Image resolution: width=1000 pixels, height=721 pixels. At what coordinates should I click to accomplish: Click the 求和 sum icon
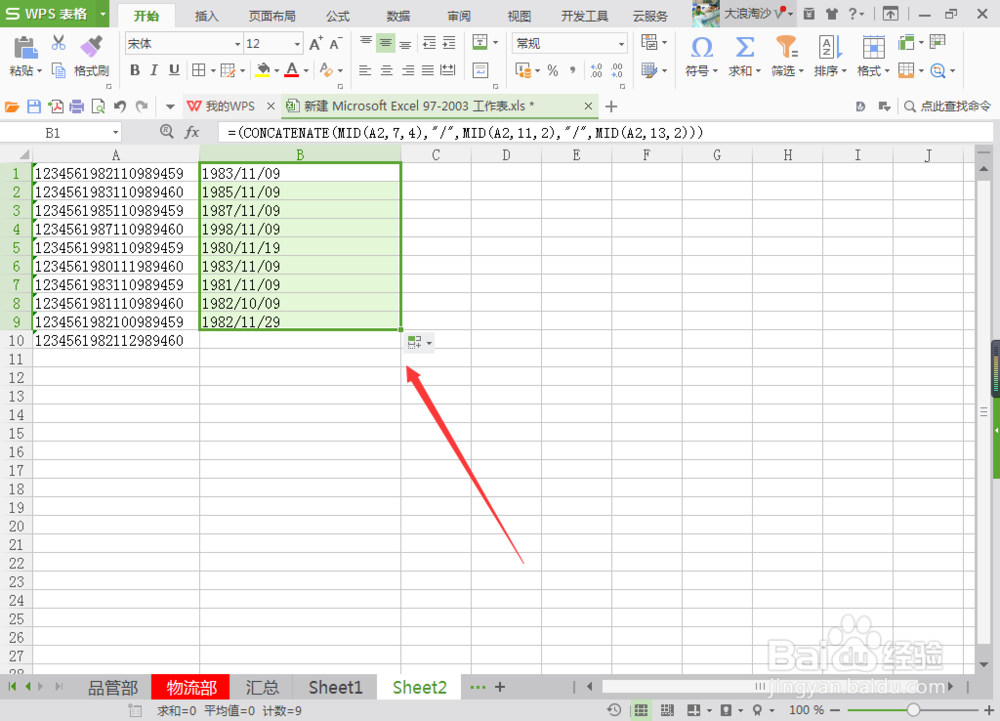tap(744, 48)
